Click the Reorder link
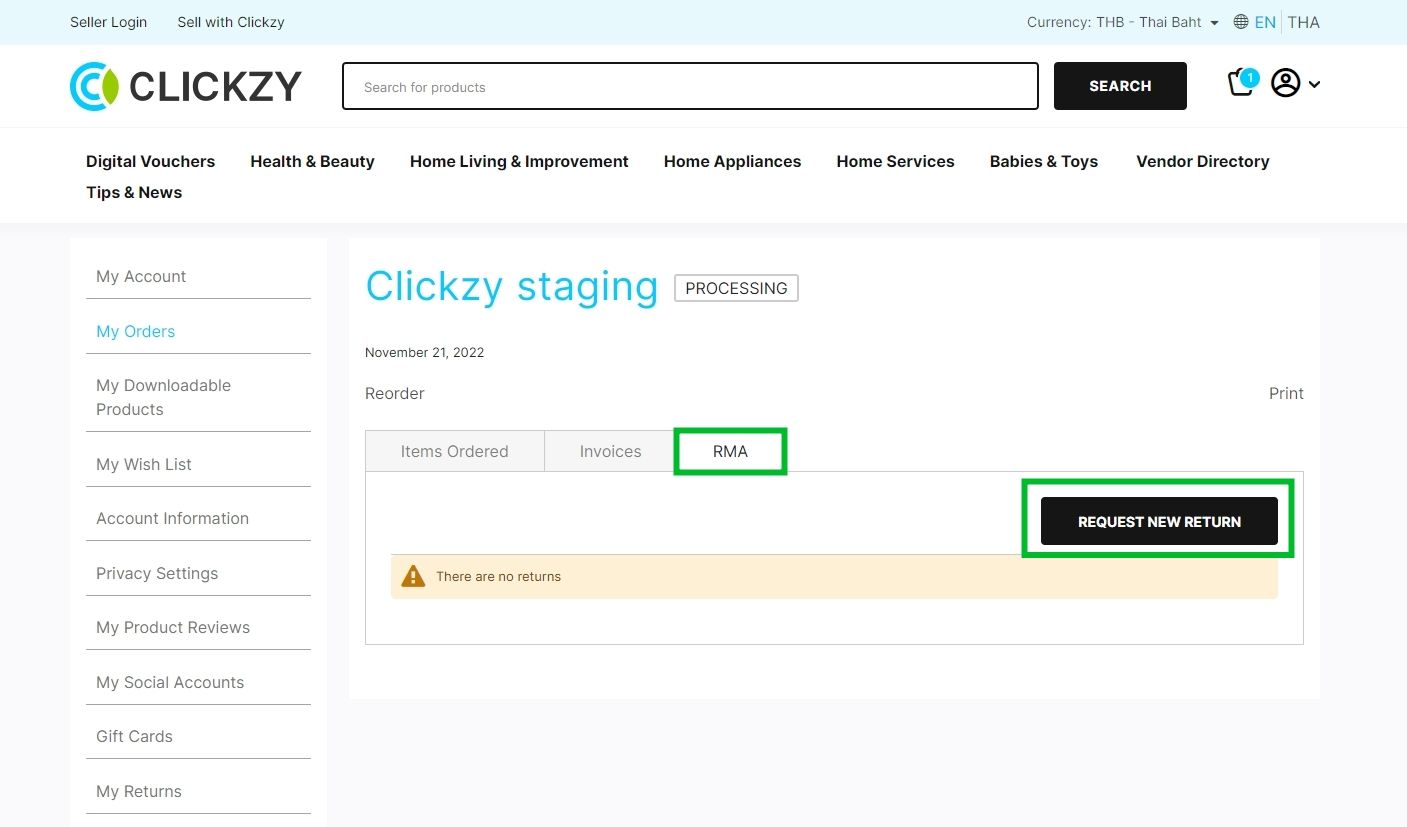This screenshot has height=827, width=1407. click(394, 393)
